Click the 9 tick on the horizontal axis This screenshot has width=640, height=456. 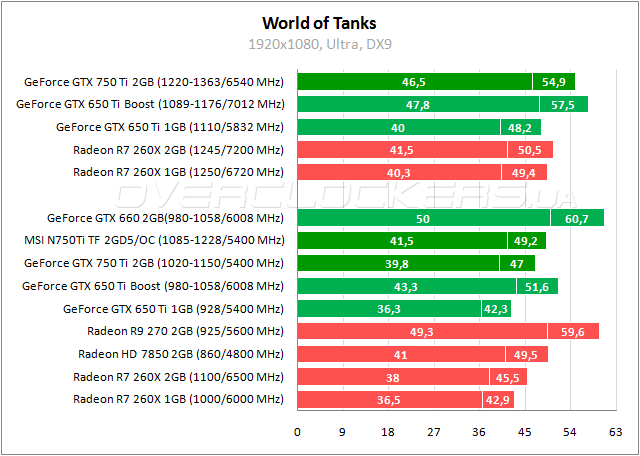[x=343, y=432]
